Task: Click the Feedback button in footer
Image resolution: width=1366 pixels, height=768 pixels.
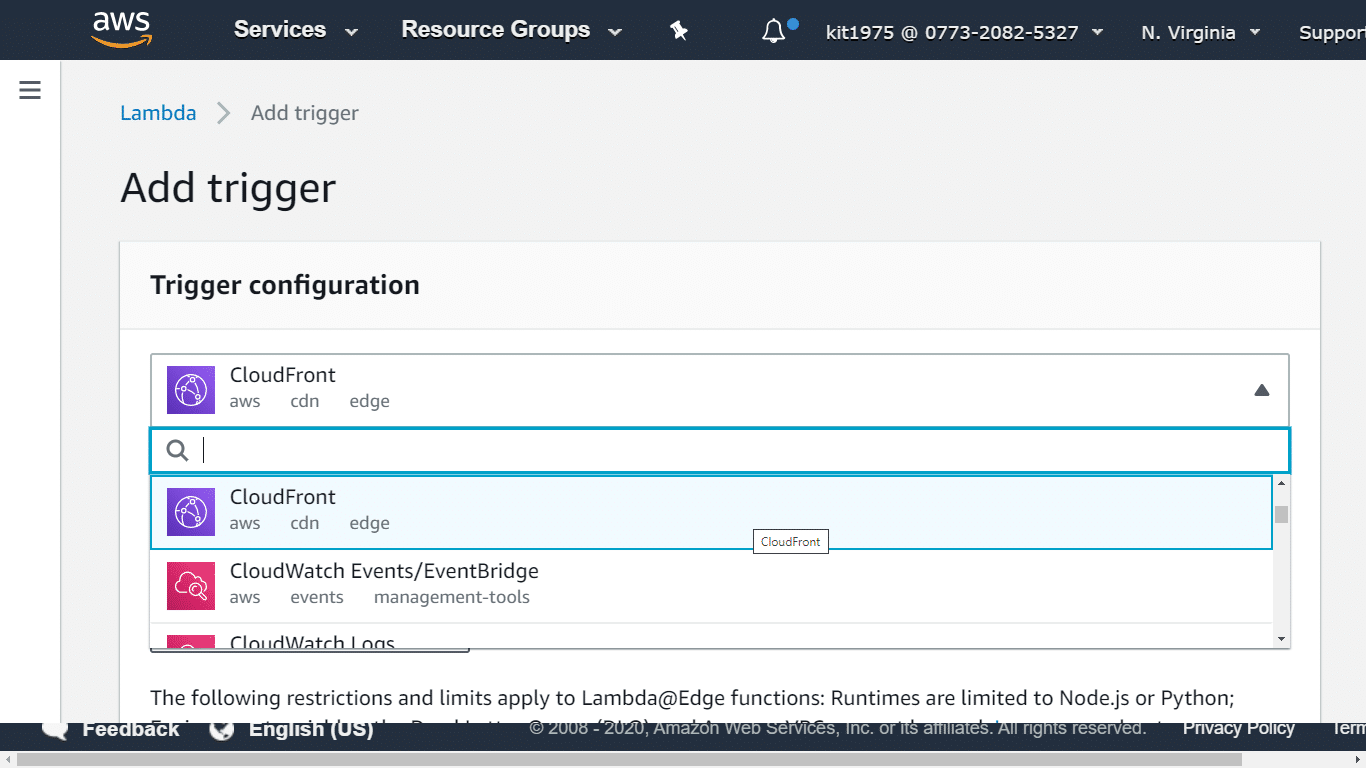Action: (112, 729)
